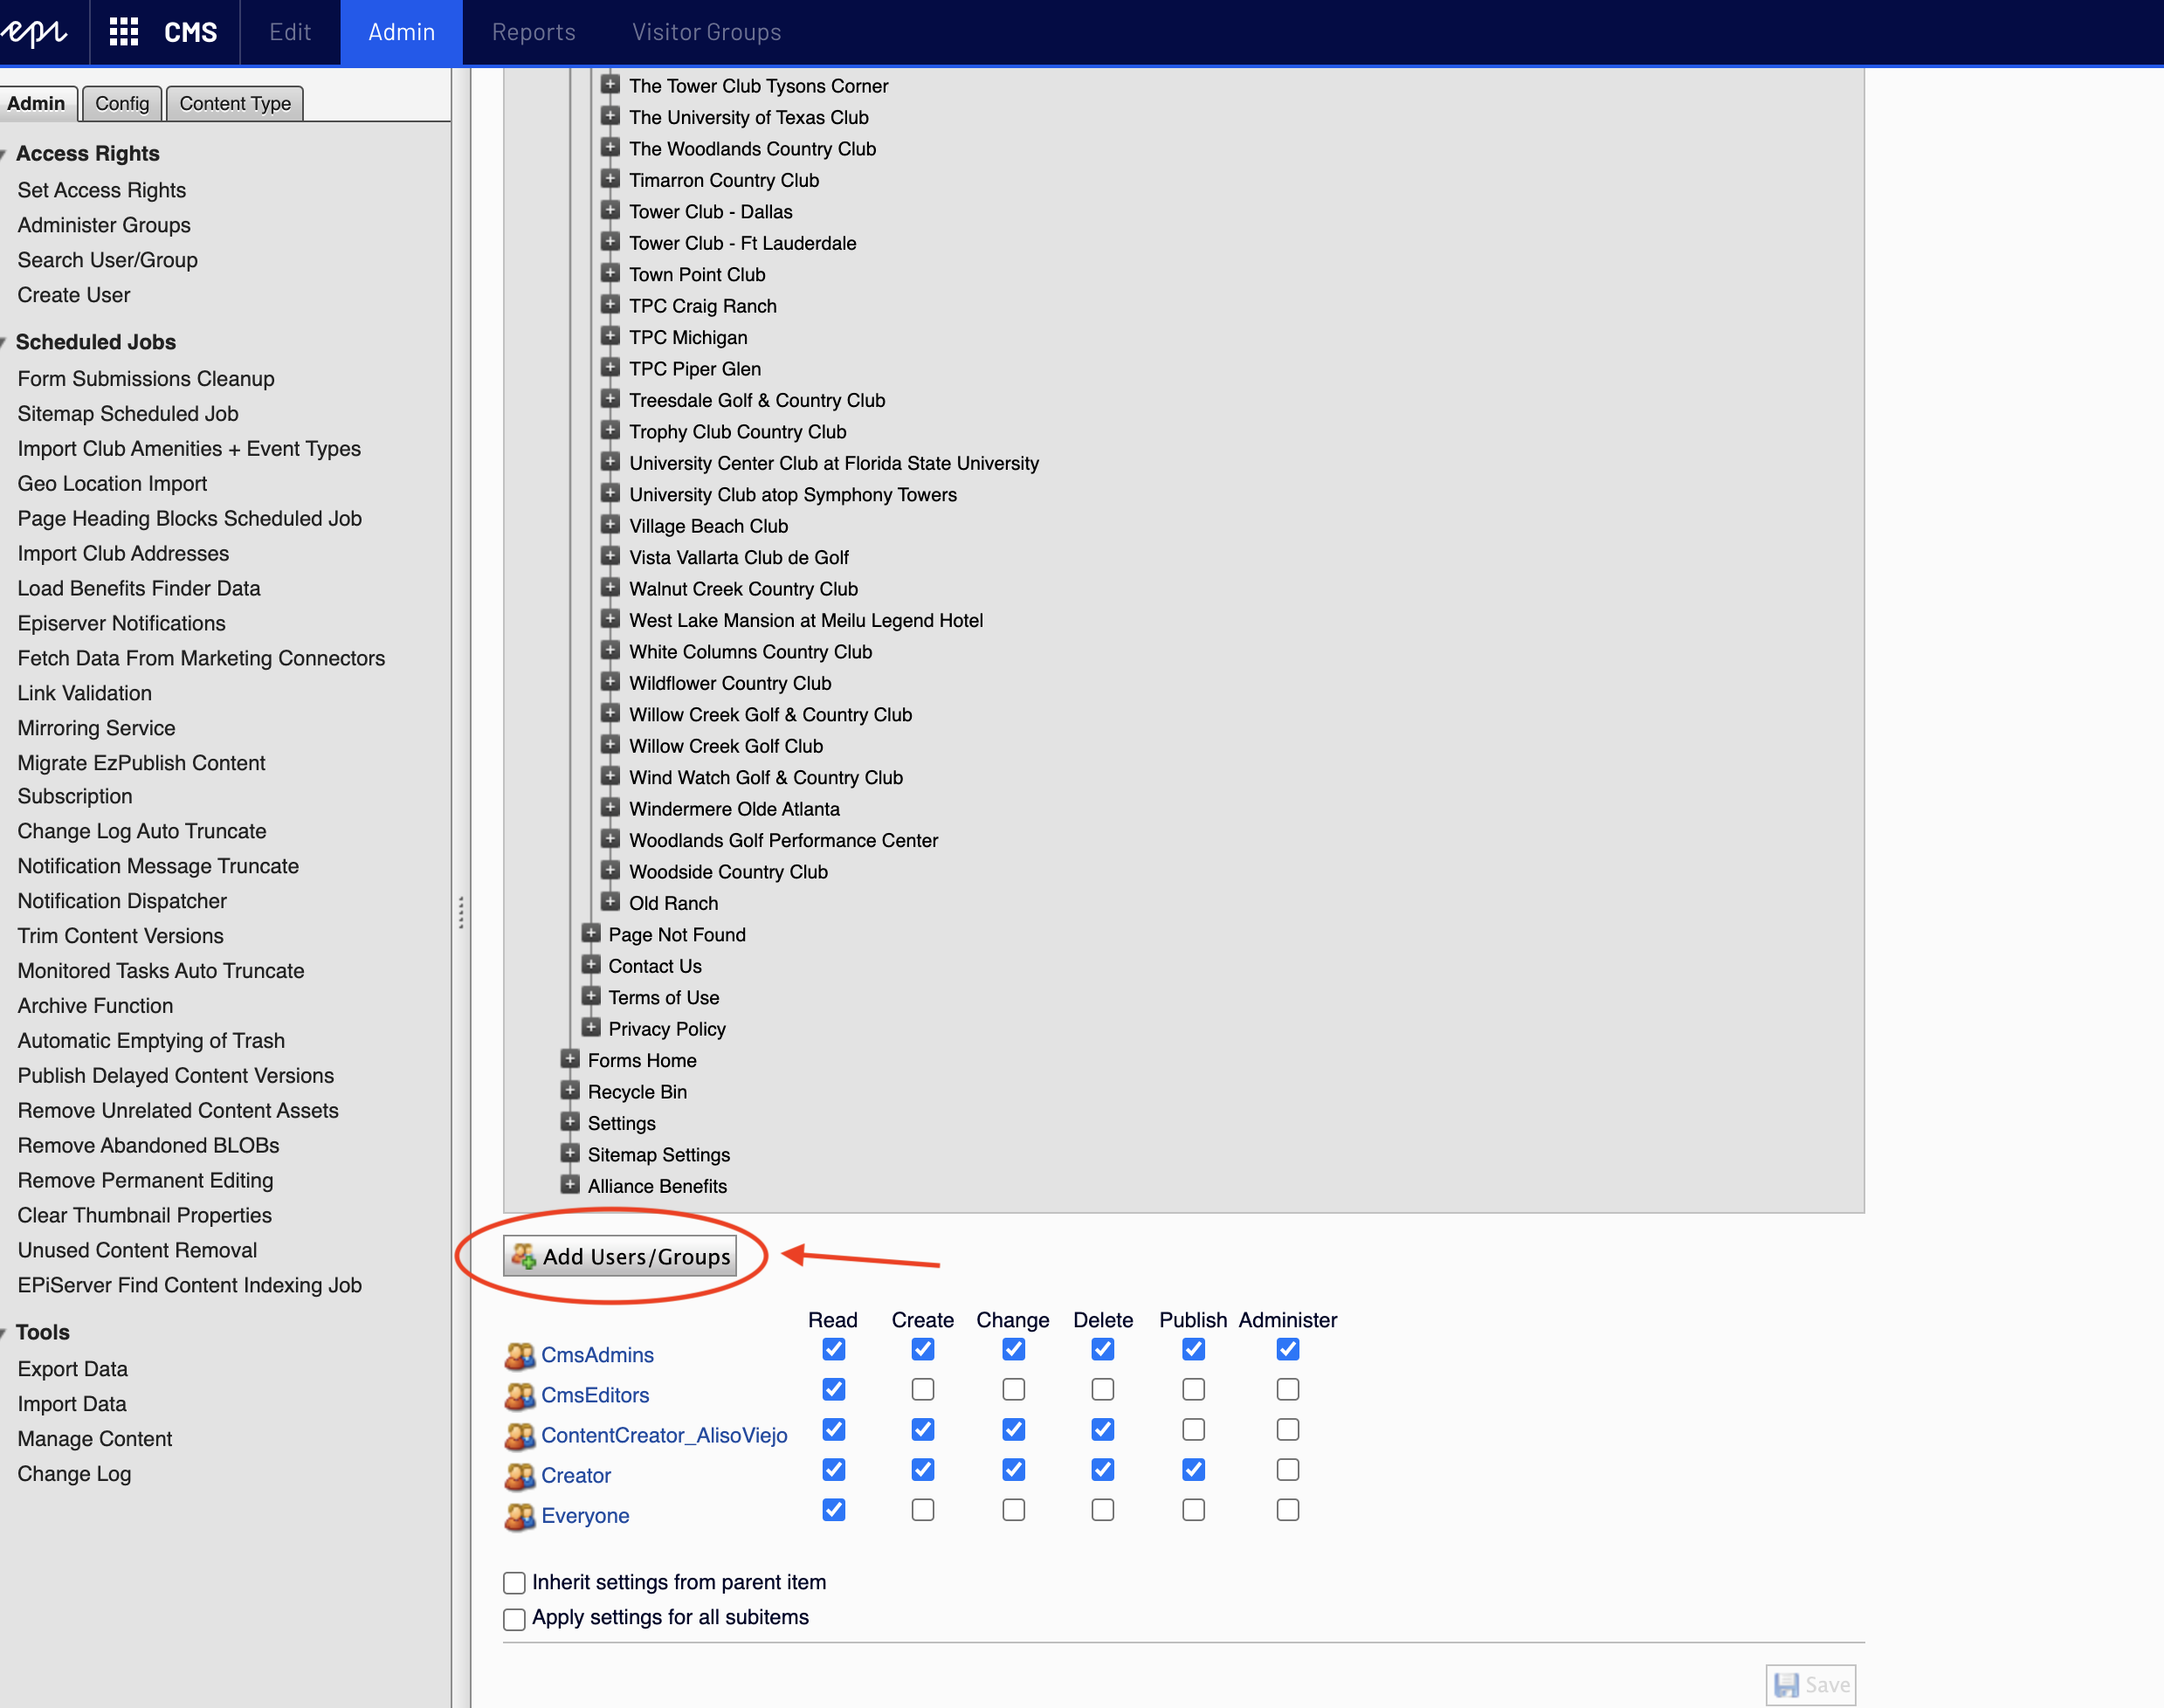2164x1708 pixels.
Task: Open the CmsAdmins group link
Action: tap(597, 1355)
